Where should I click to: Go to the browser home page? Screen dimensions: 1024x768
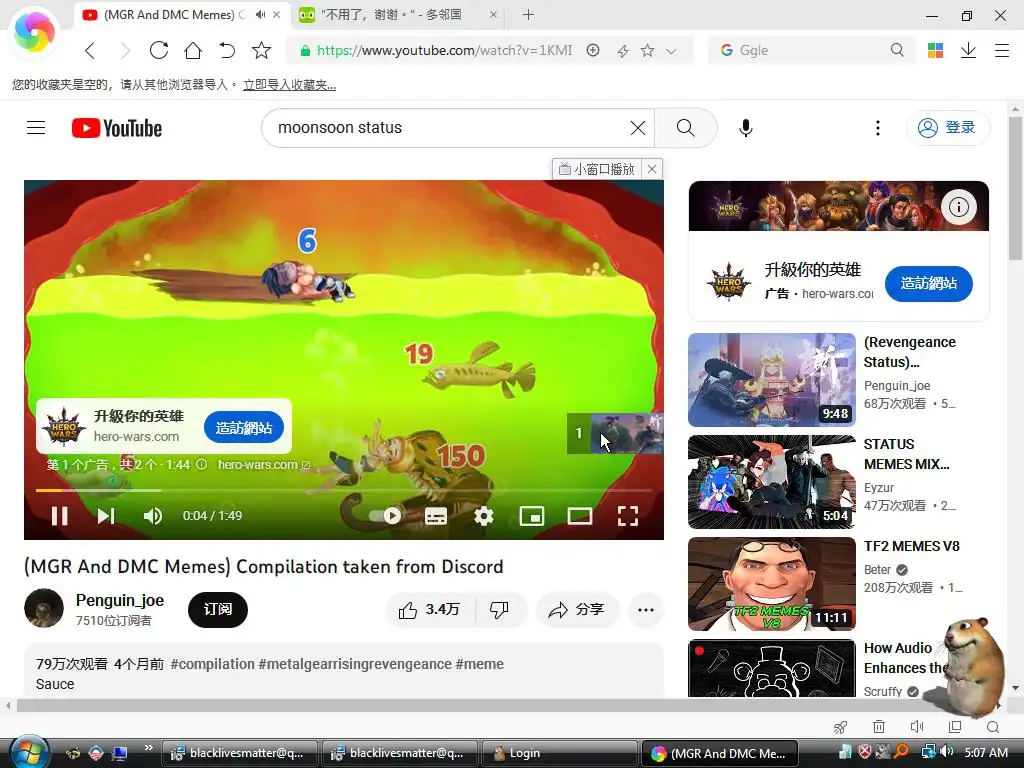tap(193, 50)
